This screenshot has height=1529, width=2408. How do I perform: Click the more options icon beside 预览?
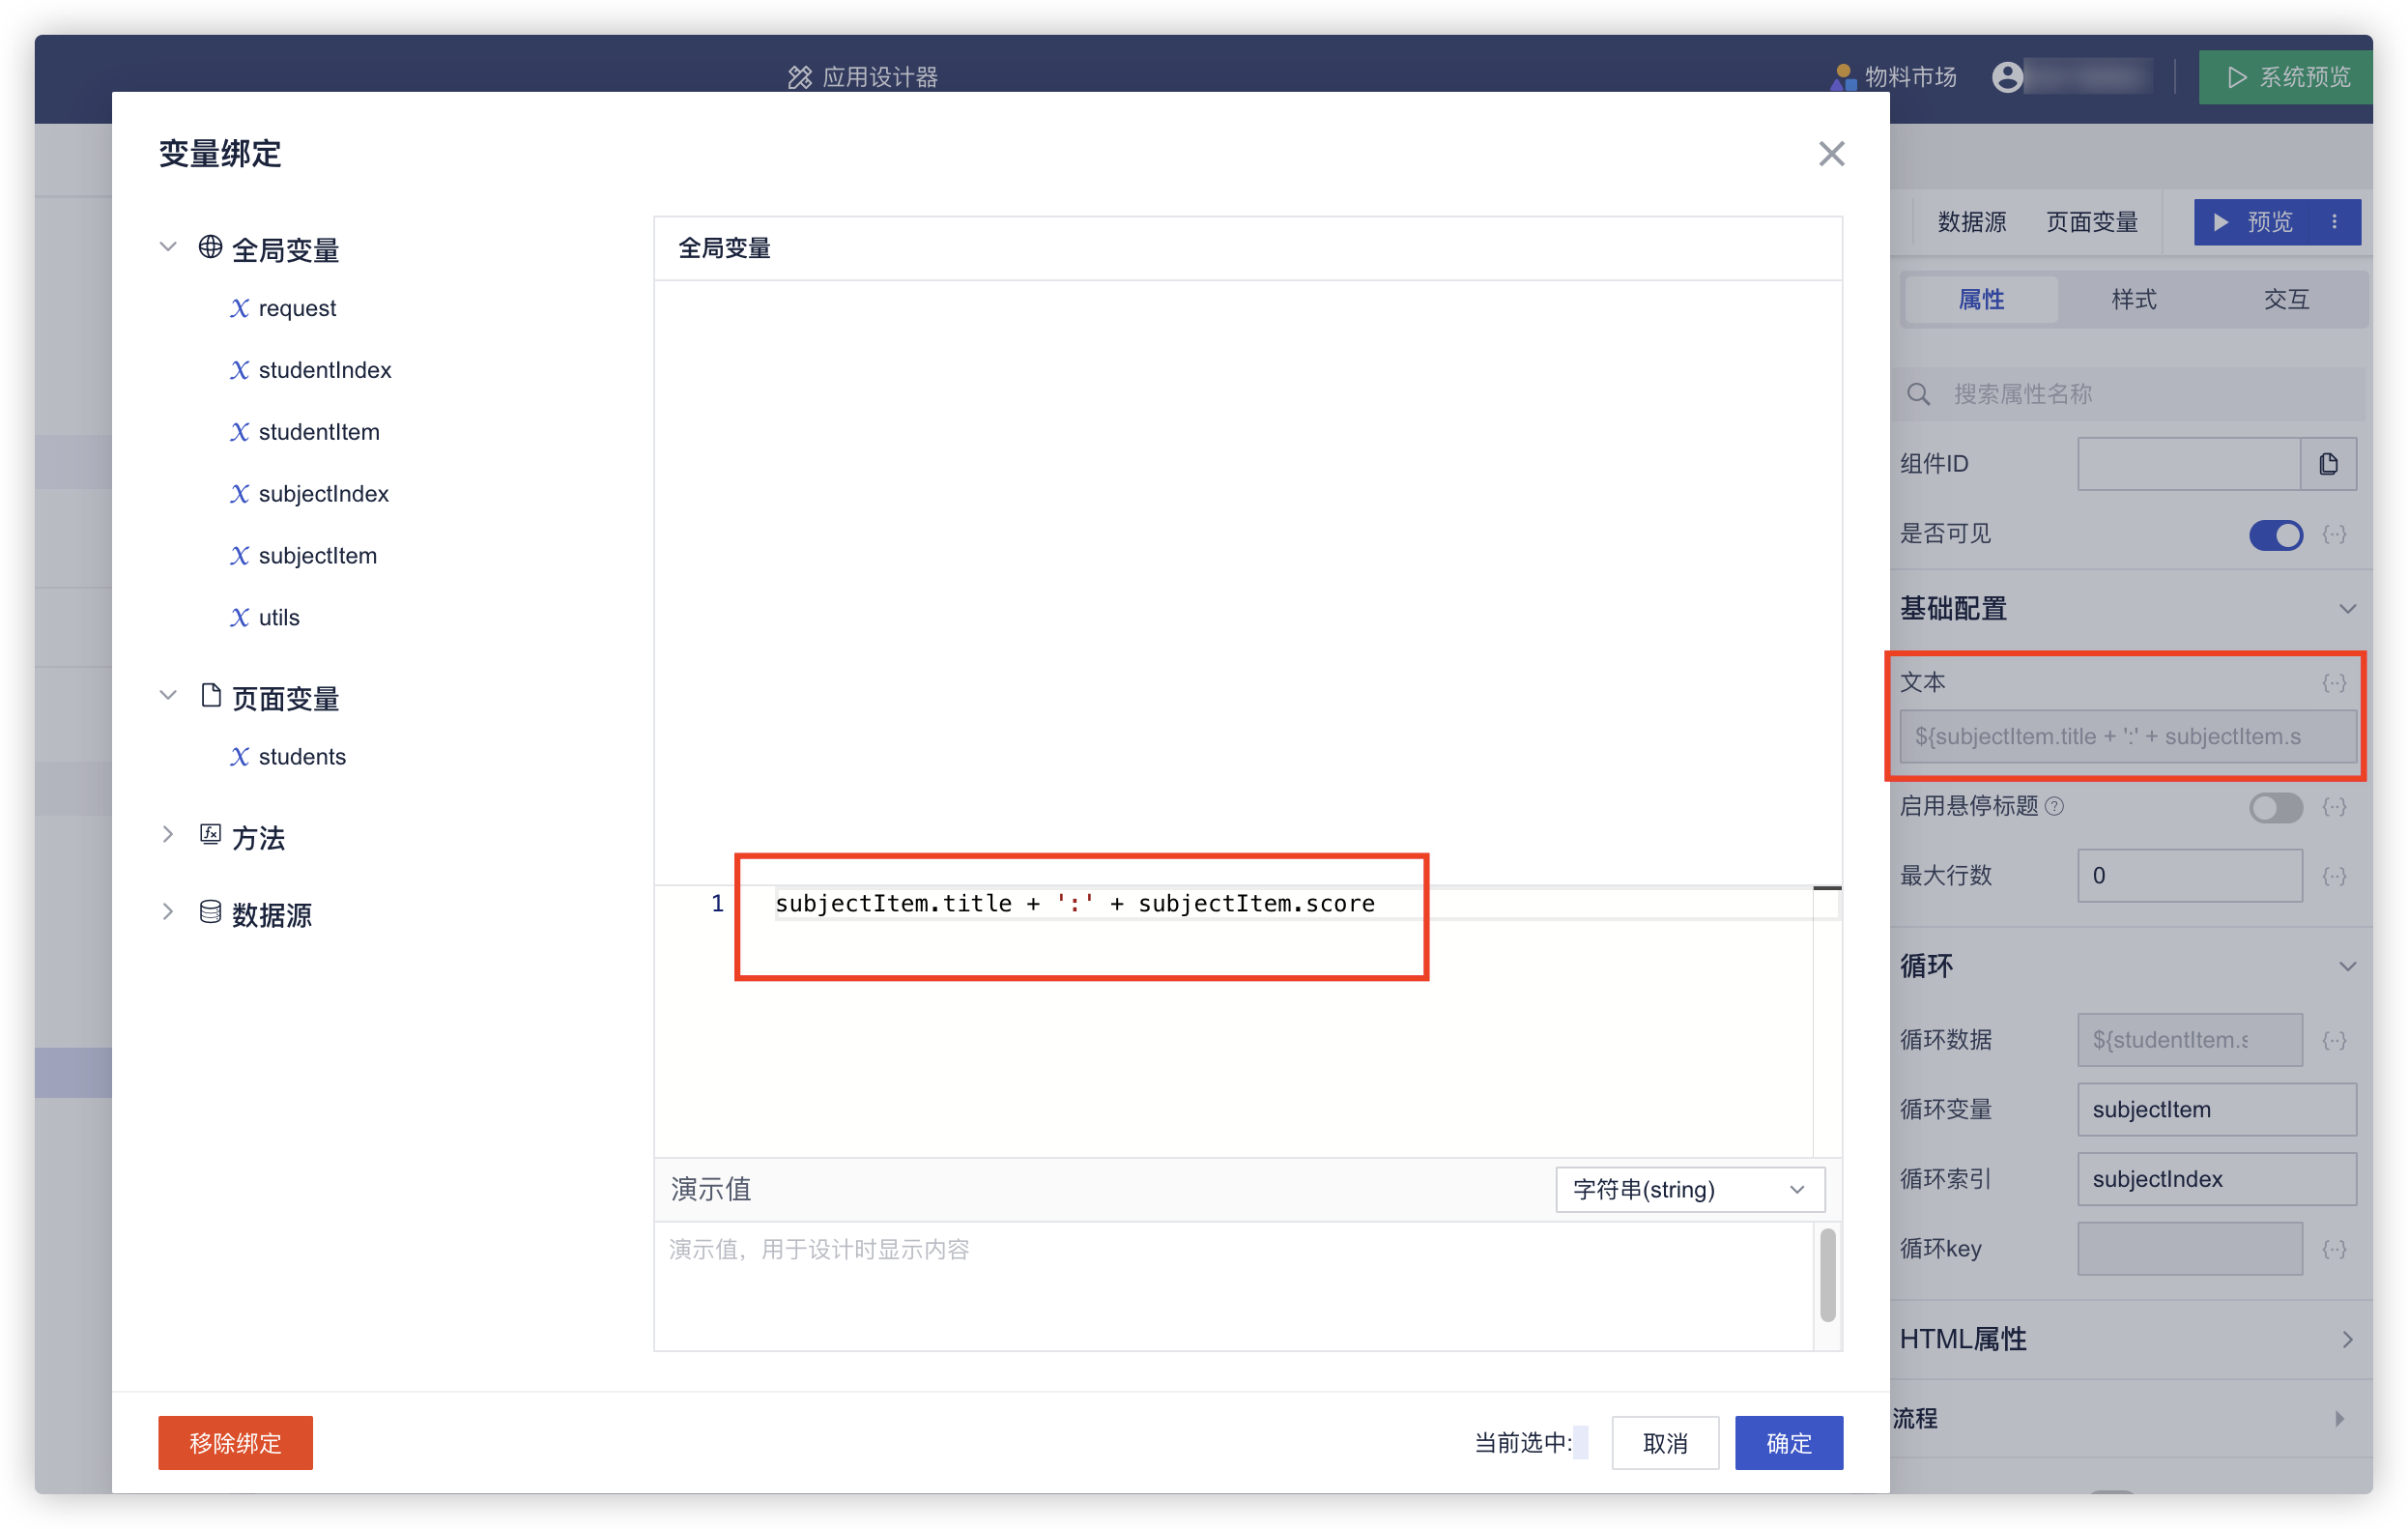[x=2334, y=222]
